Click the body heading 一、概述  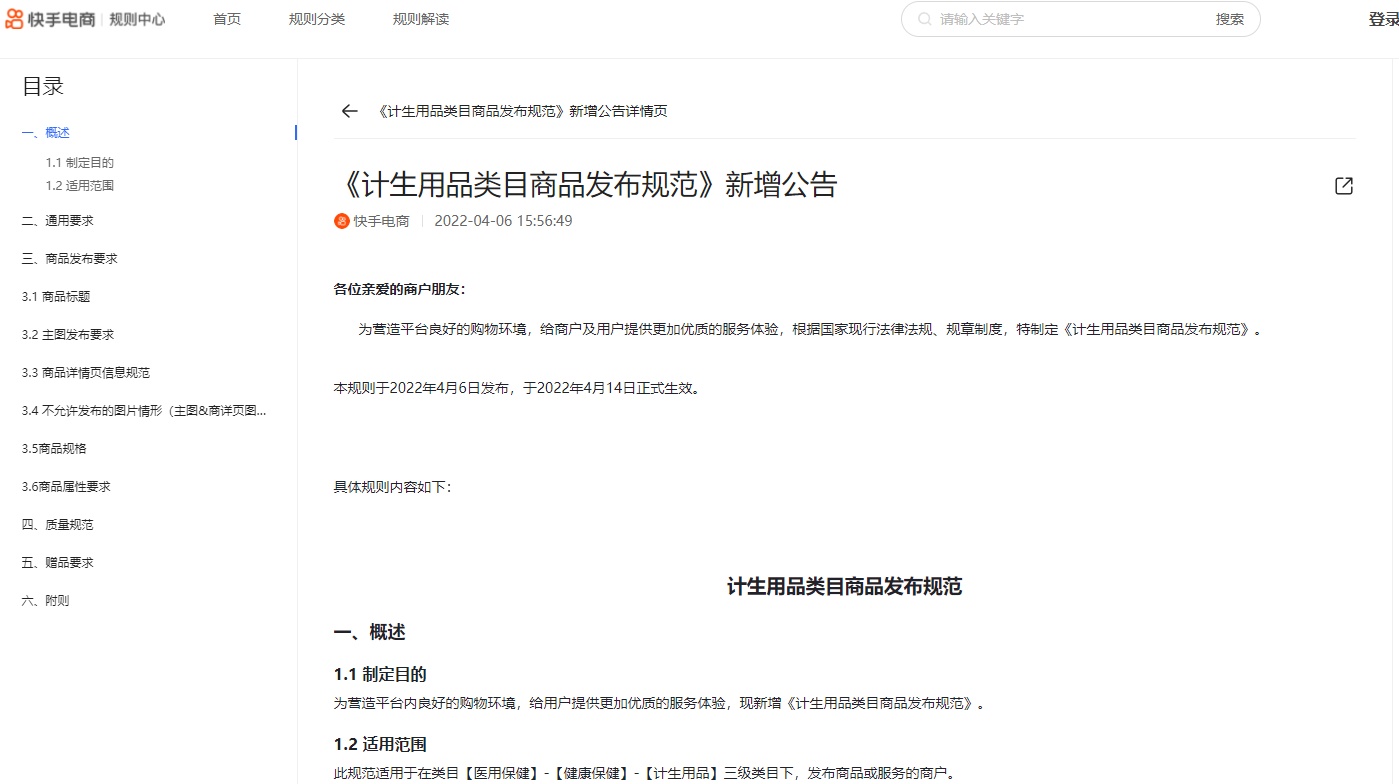tap(369, 632)
